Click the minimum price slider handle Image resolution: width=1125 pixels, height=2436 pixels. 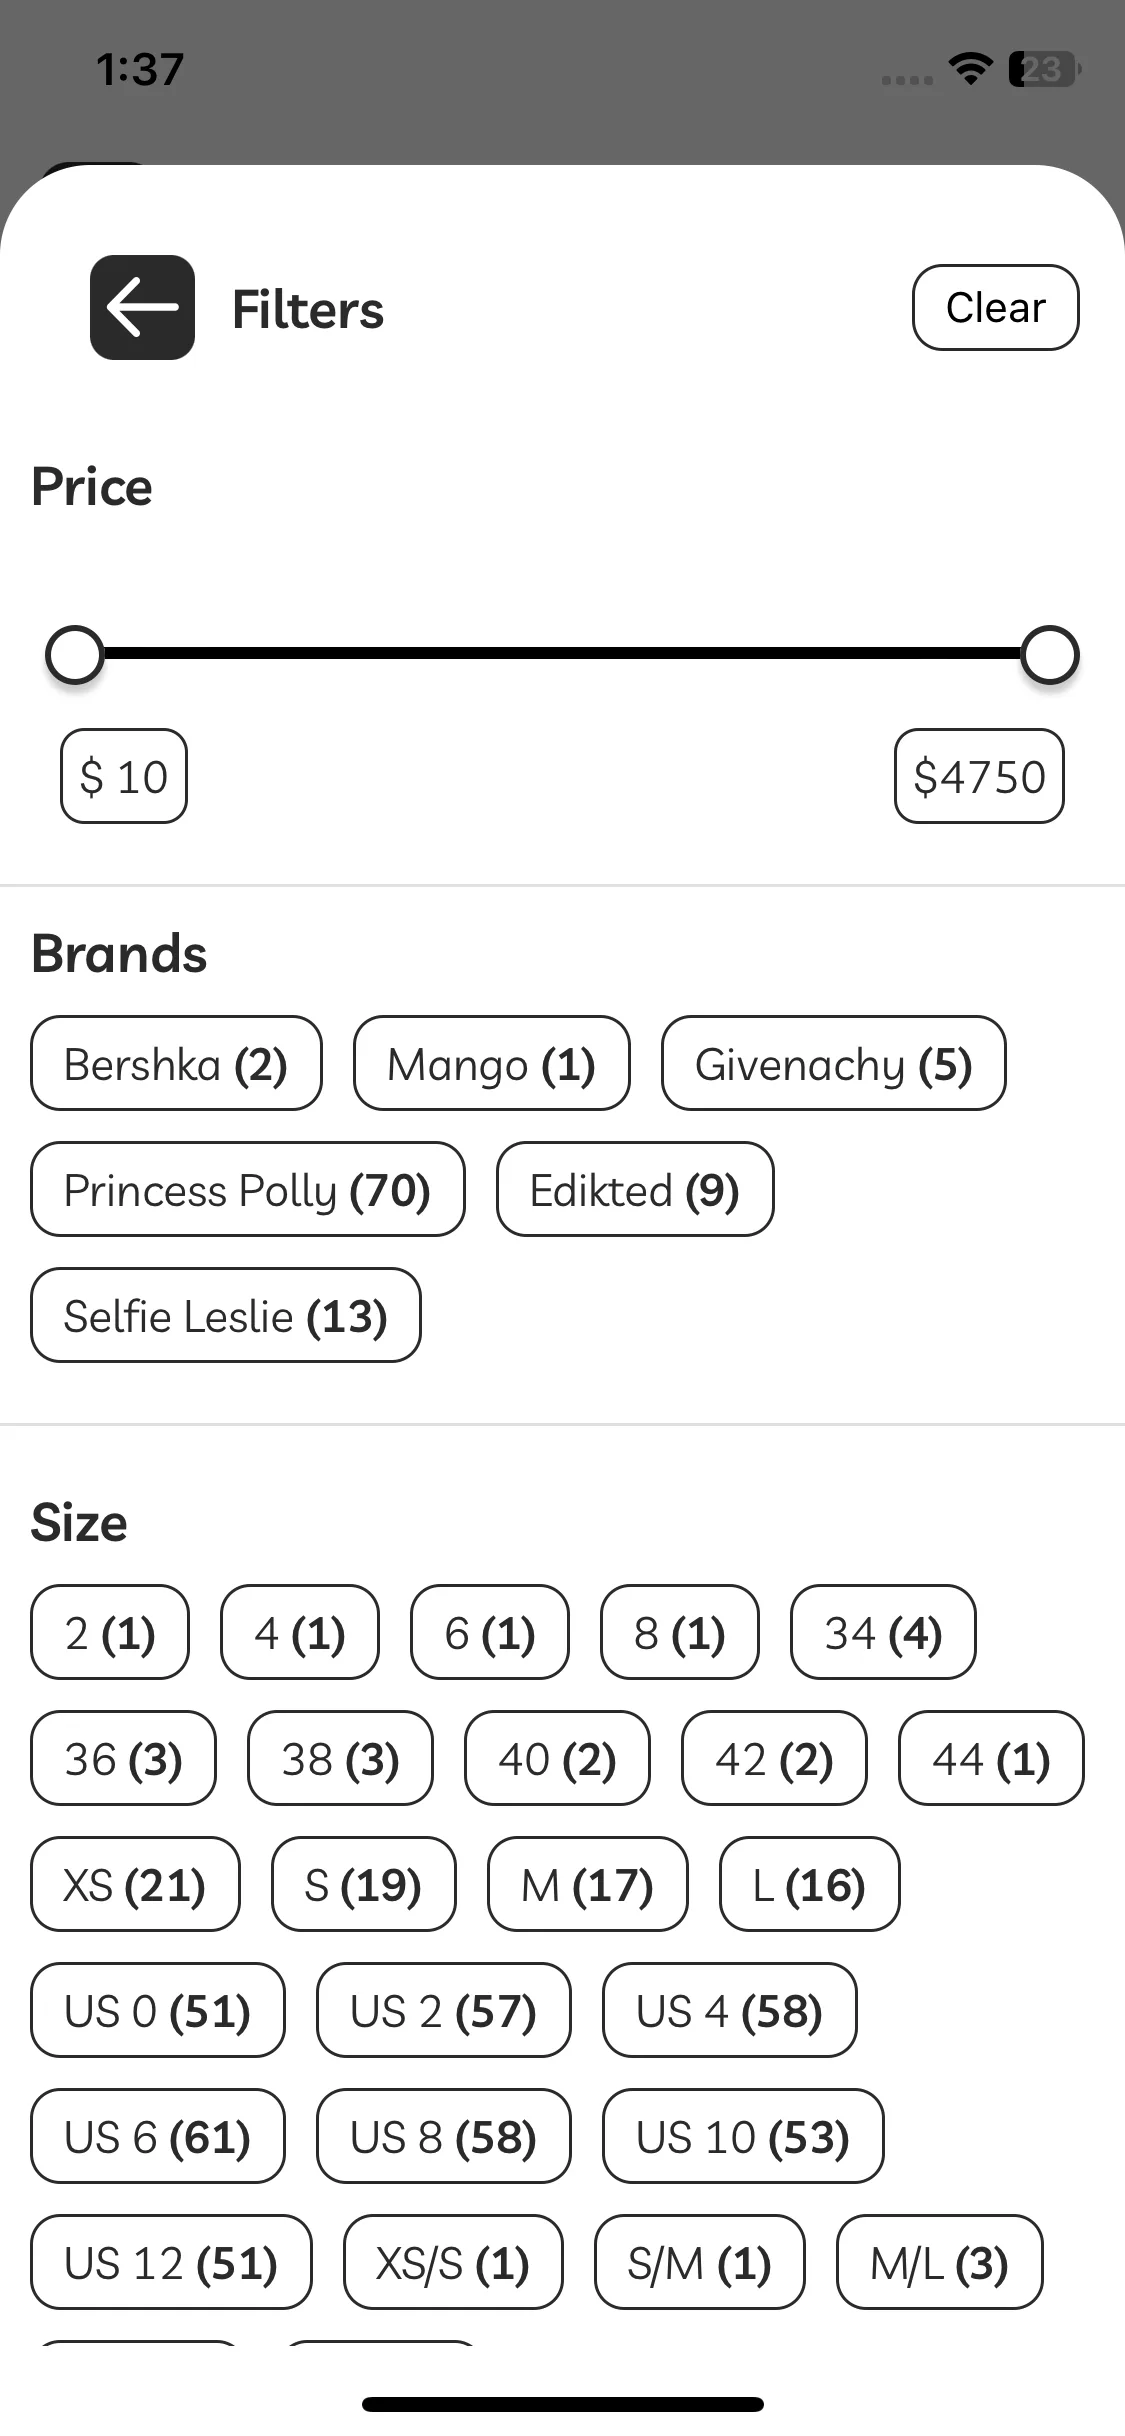click(x=75, y=655)
